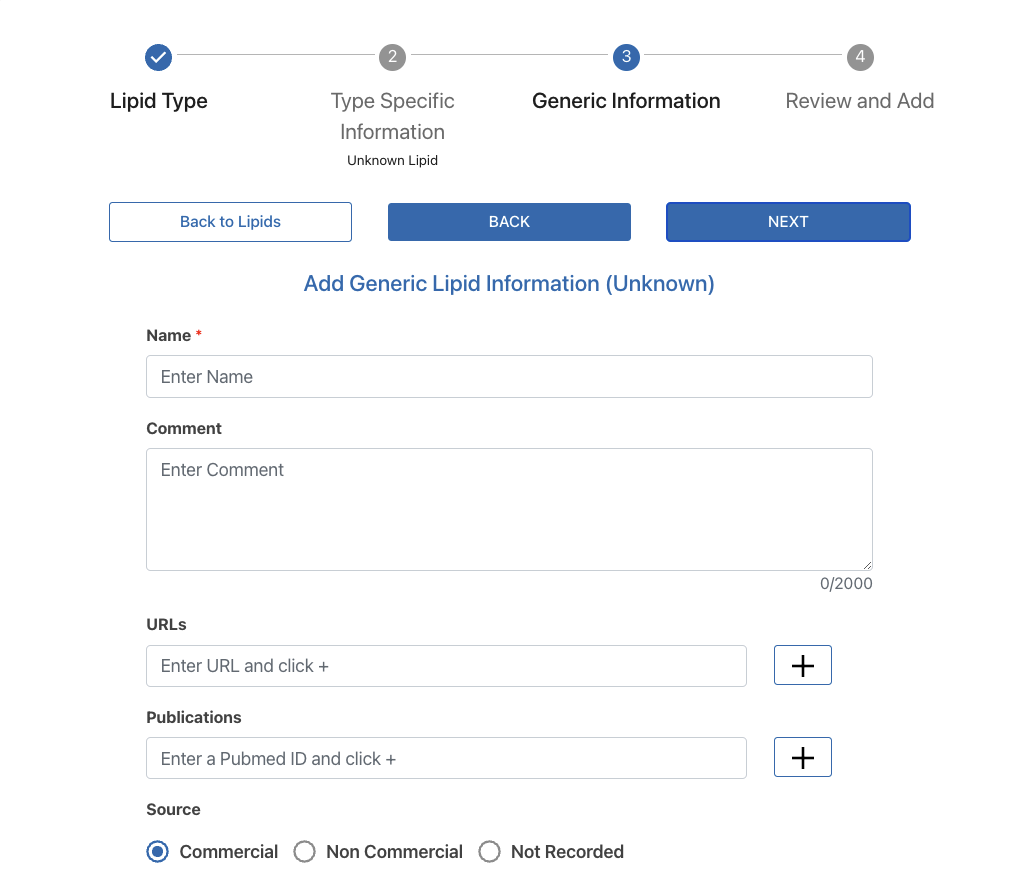The width and height of the screenshot is (1018, 895).
Task: Set source to Not Recorded
Action: [x=489, y=852]
